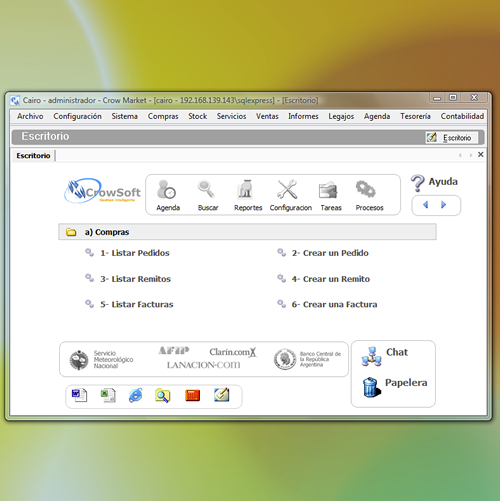
Task: Open the Compras menu
Action: [163, 116]
